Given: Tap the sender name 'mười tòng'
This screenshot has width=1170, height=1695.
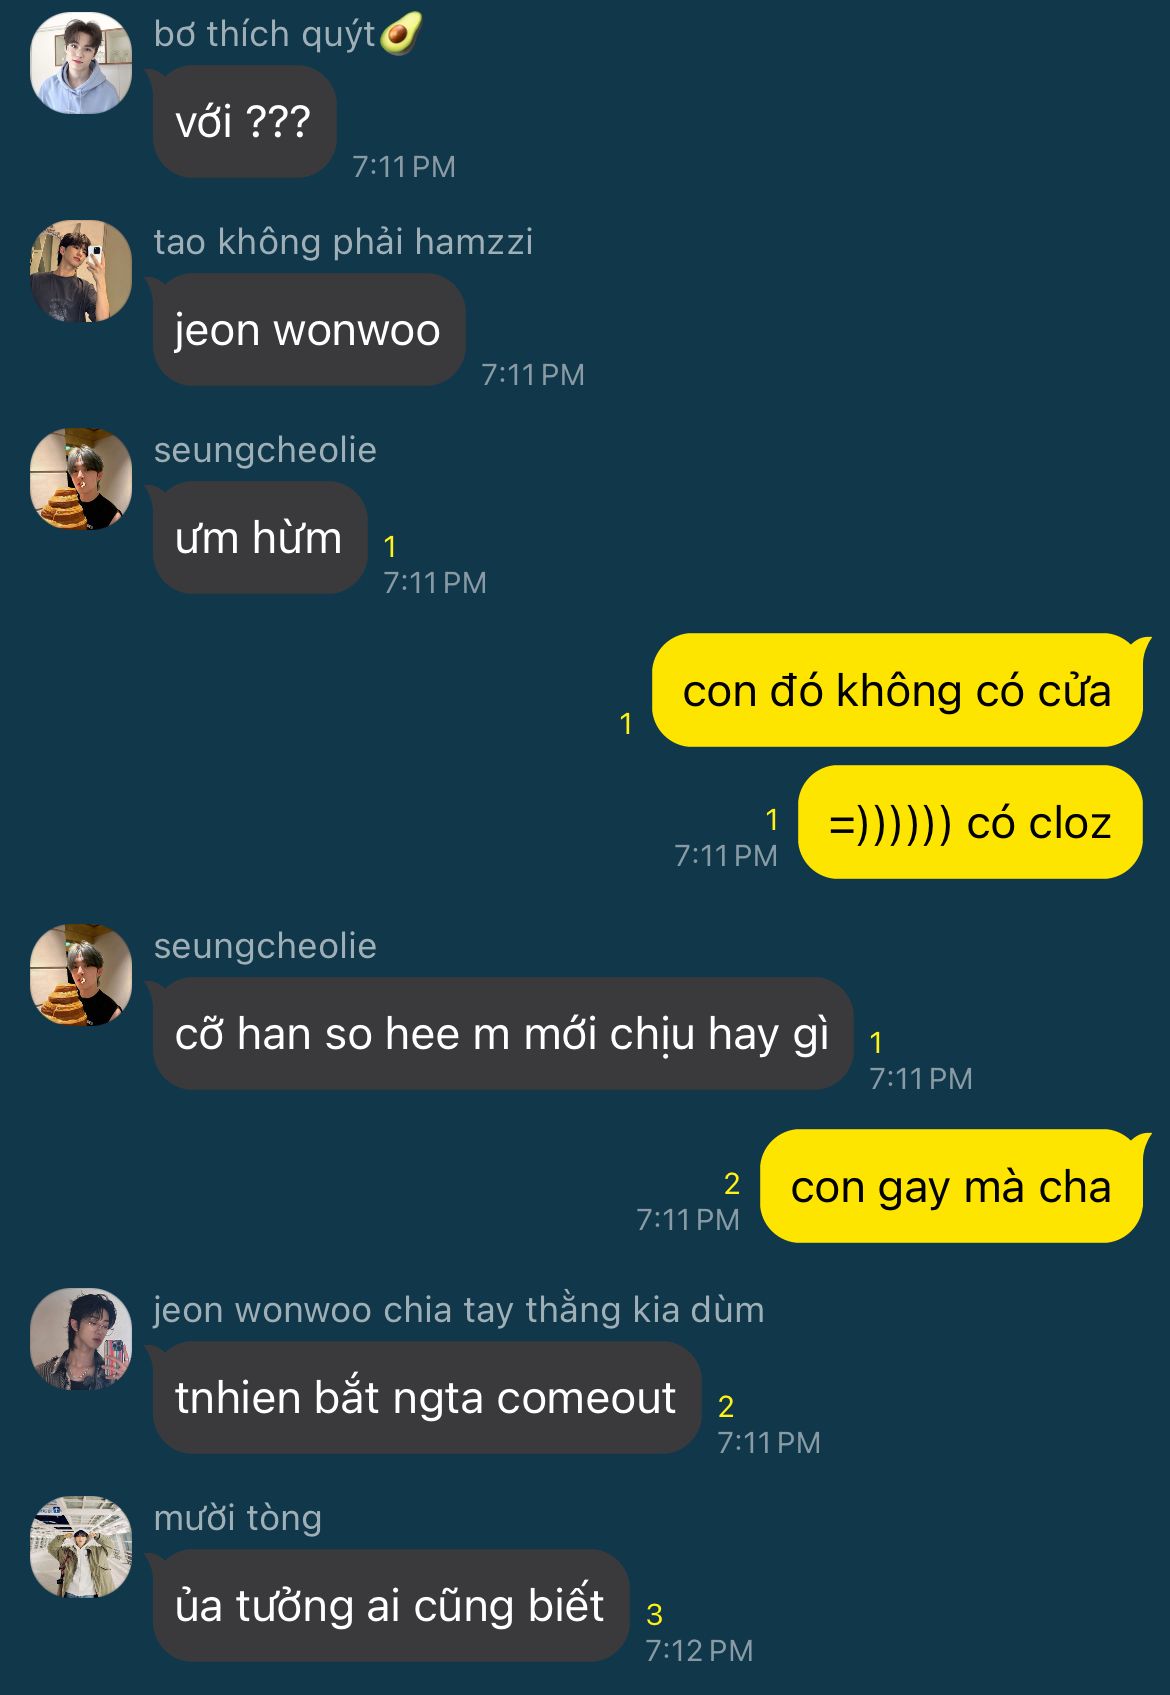Looking at the screenshot, I should click(238, 1518).
